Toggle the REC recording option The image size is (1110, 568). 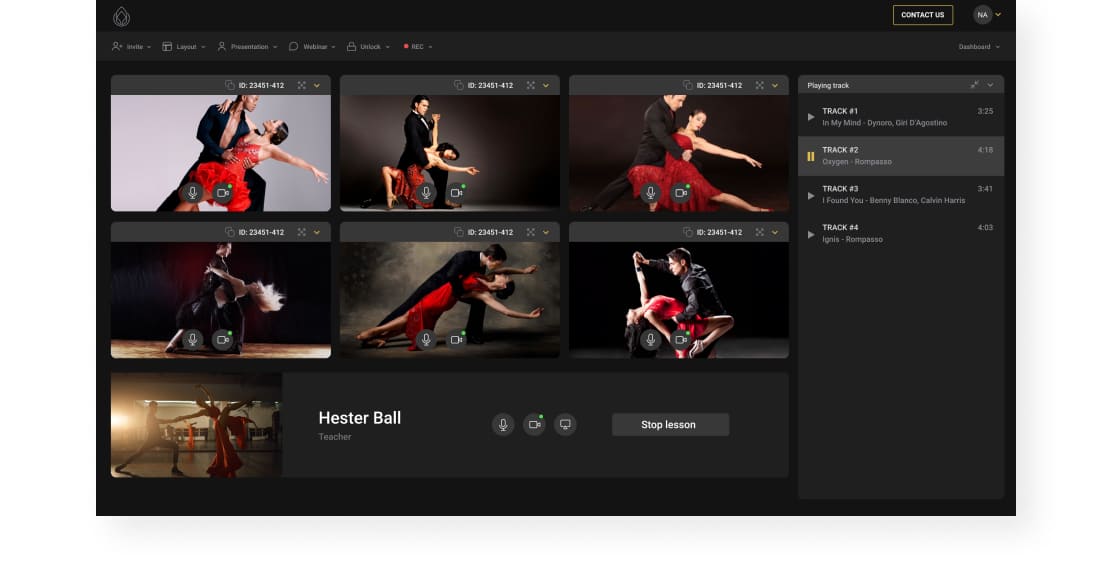(x=417, y=47)
